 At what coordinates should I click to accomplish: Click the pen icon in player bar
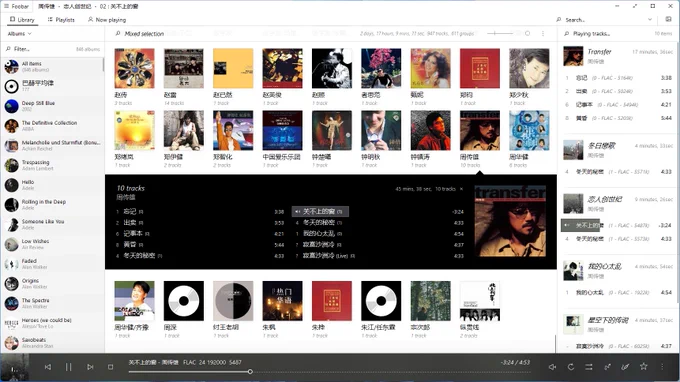pos(625,367)
